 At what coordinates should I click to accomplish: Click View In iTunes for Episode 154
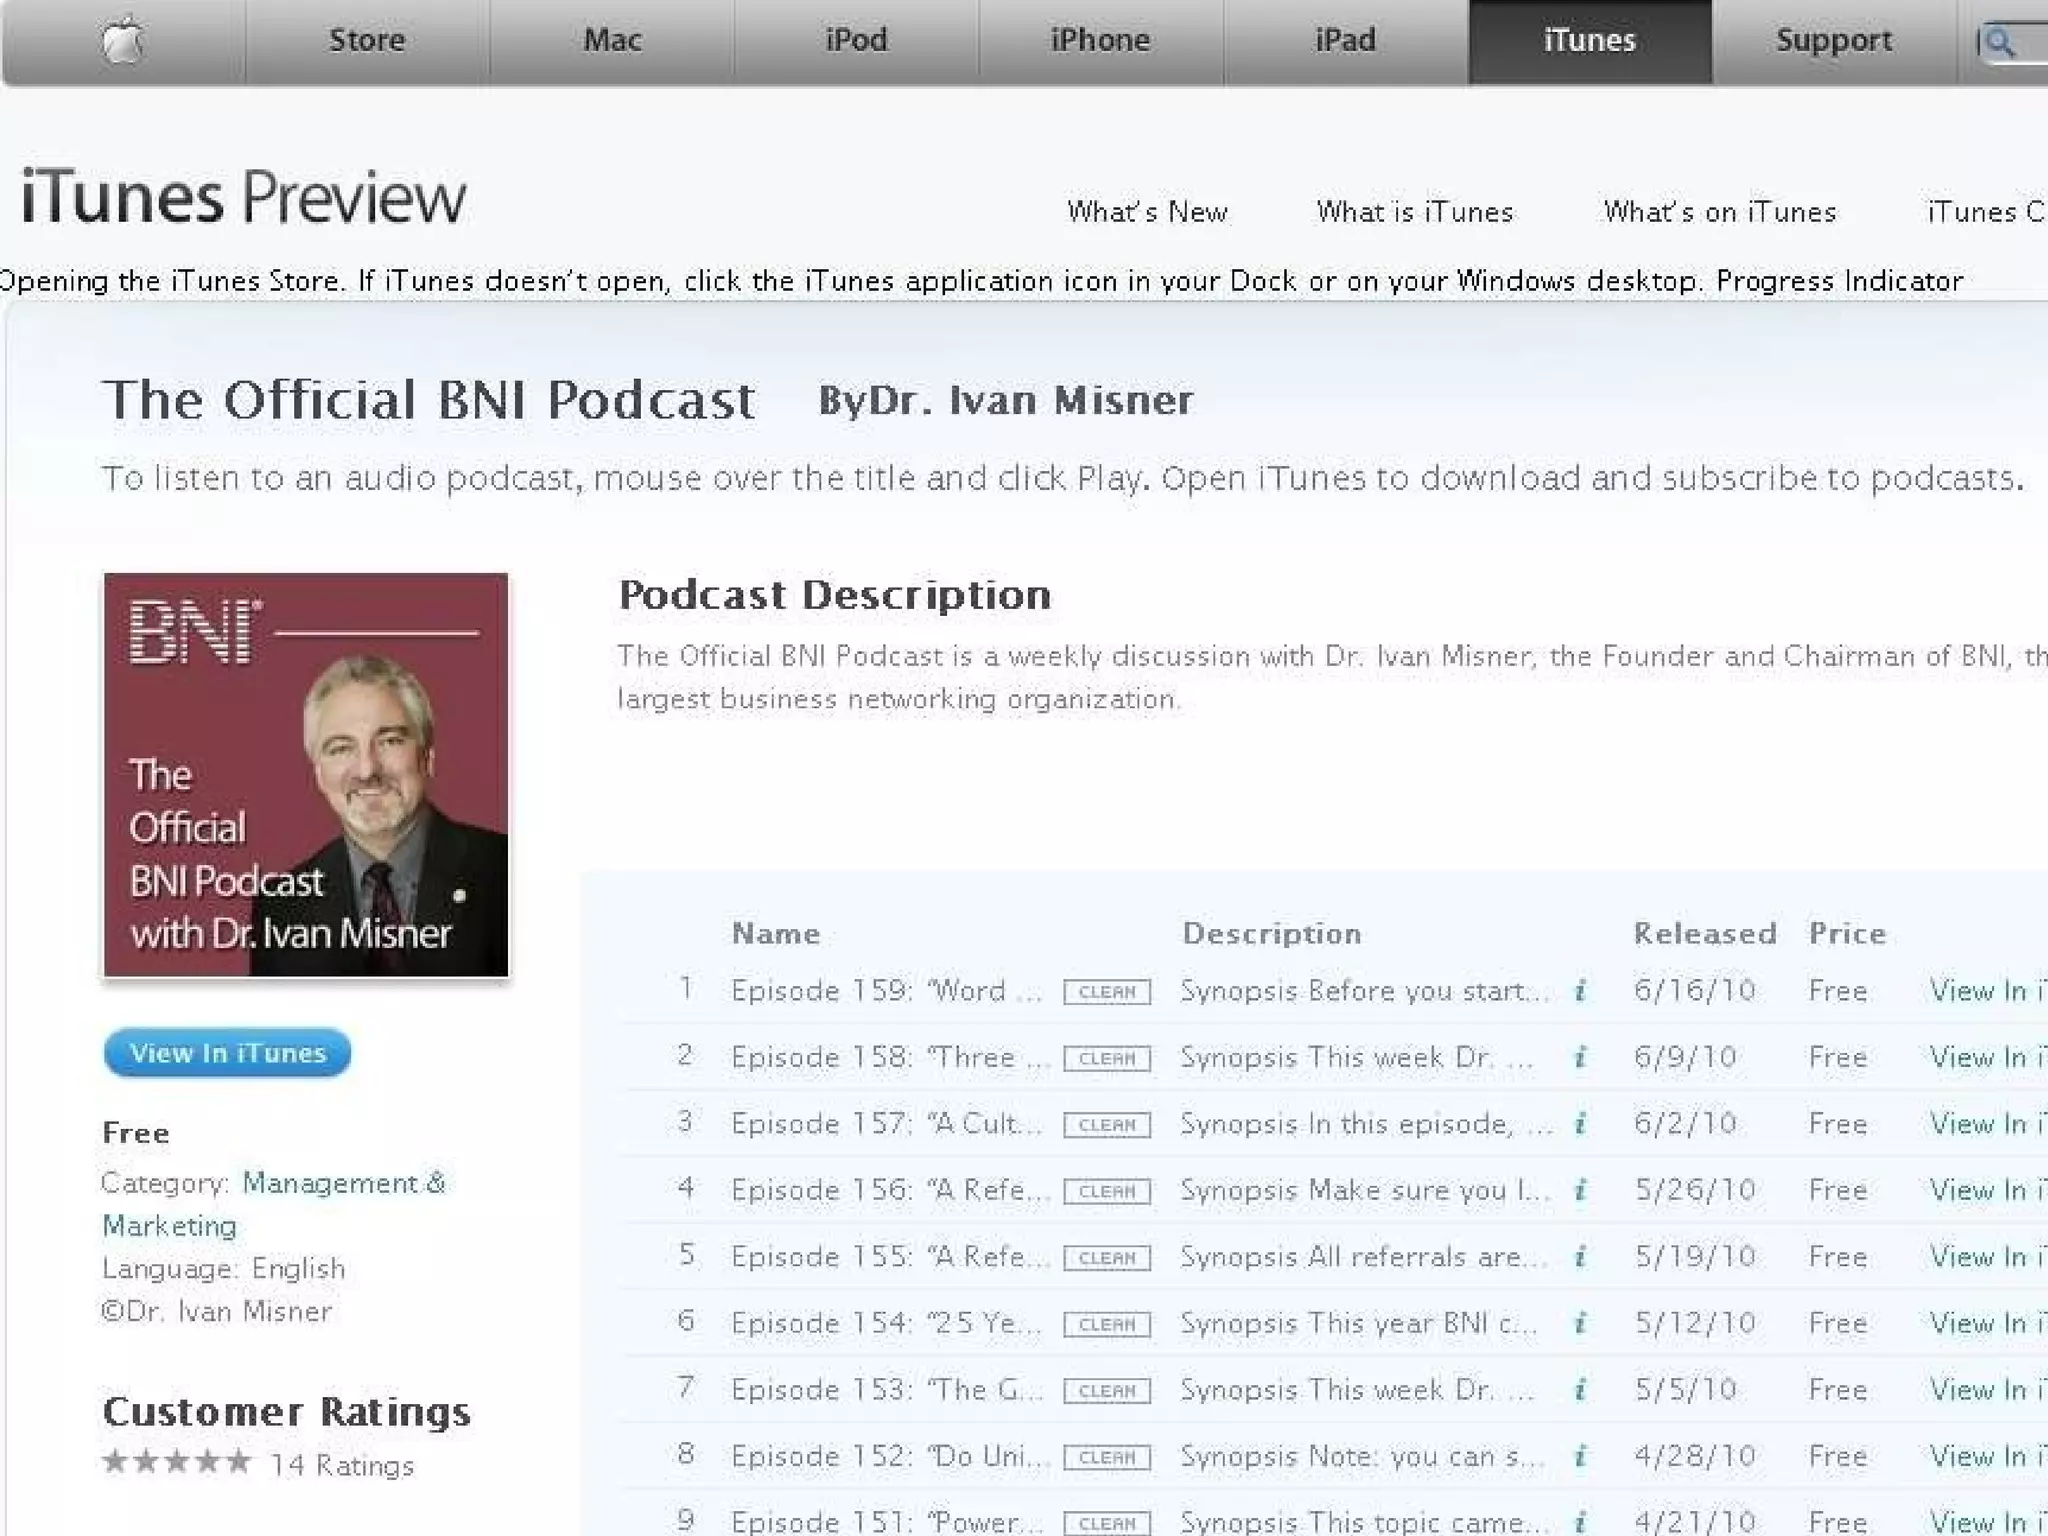(1988, 1323)
